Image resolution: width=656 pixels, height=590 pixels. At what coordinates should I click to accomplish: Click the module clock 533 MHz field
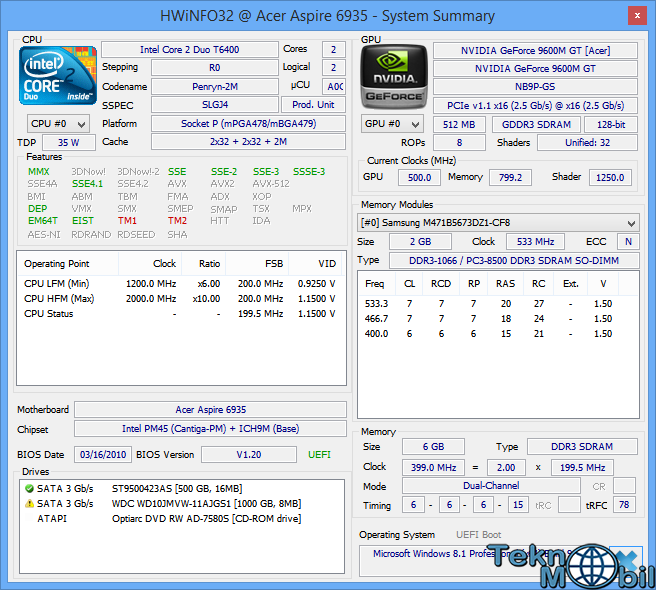click(x=535, y=242)
